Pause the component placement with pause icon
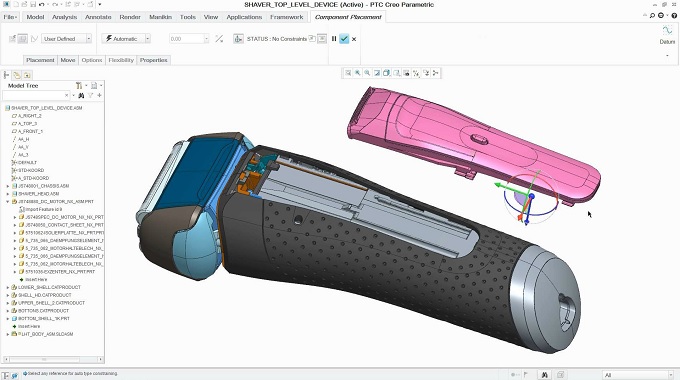This screenshot has width=680, height=380. [x=334, y=39]
